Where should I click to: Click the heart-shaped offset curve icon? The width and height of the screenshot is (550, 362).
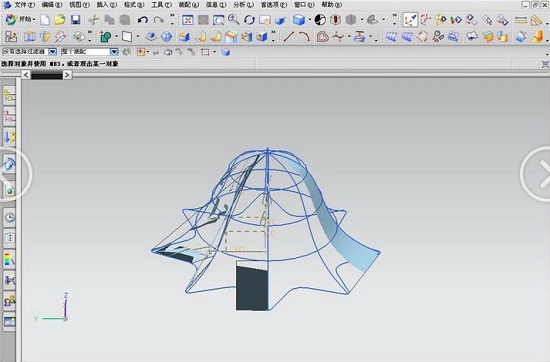point(322,36)
